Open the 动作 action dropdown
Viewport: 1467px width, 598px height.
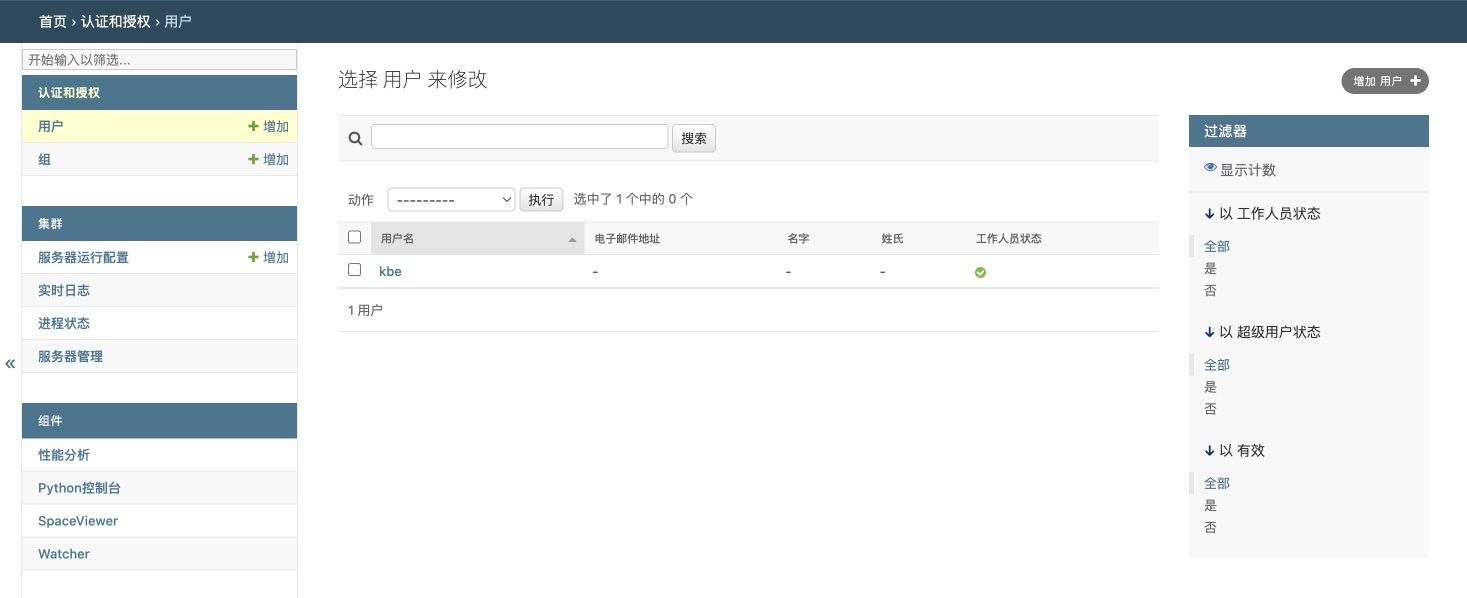tap(451, 200)
